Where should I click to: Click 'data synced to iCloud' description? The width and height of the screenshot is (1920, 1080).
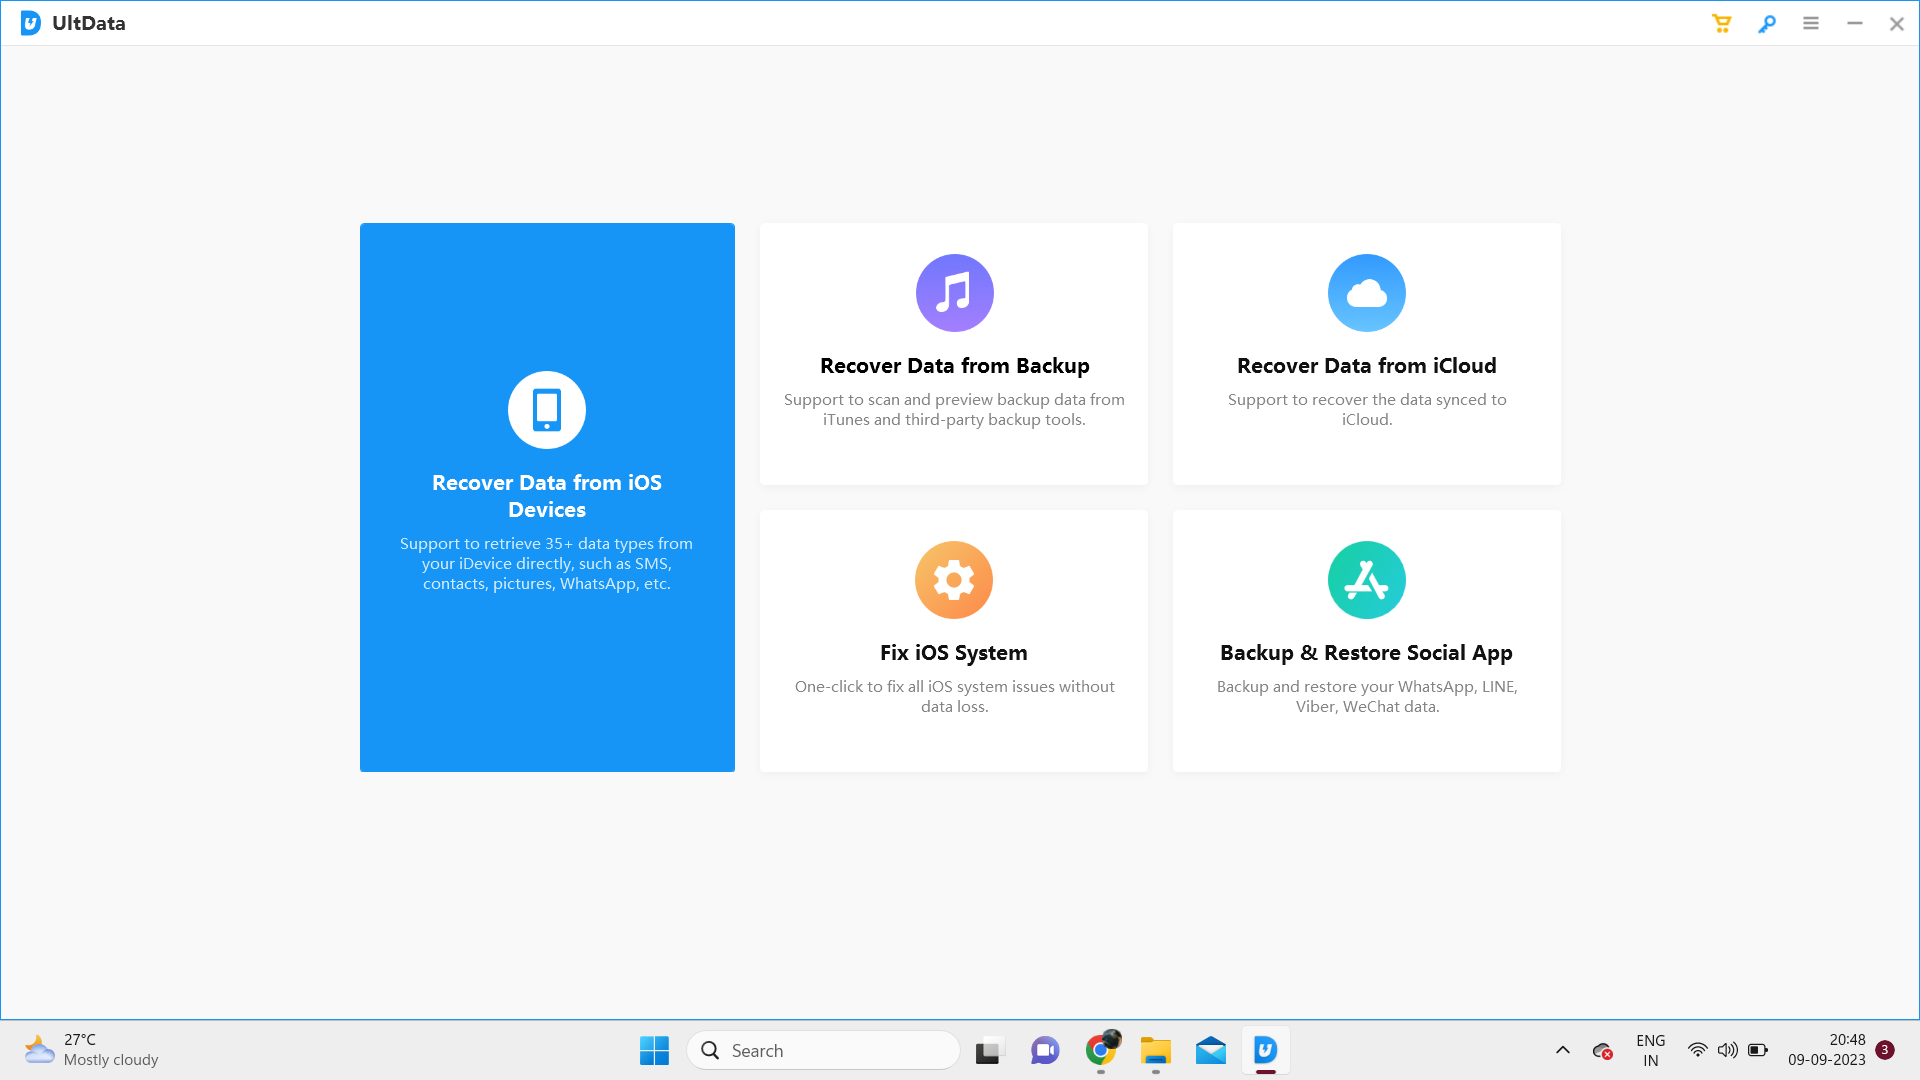[1367, 410]
